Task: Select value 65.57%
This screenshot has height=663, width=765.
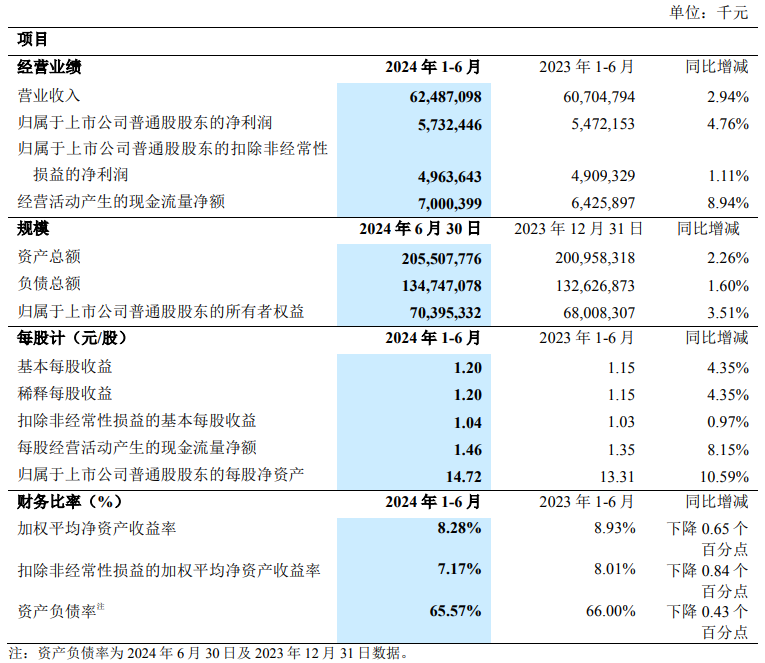Action: tap(455, 611)
